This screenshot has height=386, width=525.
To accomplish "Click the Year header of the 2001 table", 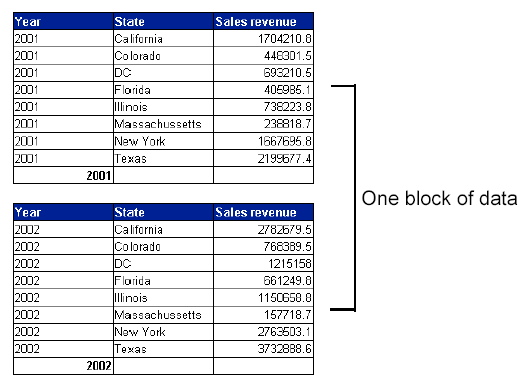I will click(x=63, y=21).
